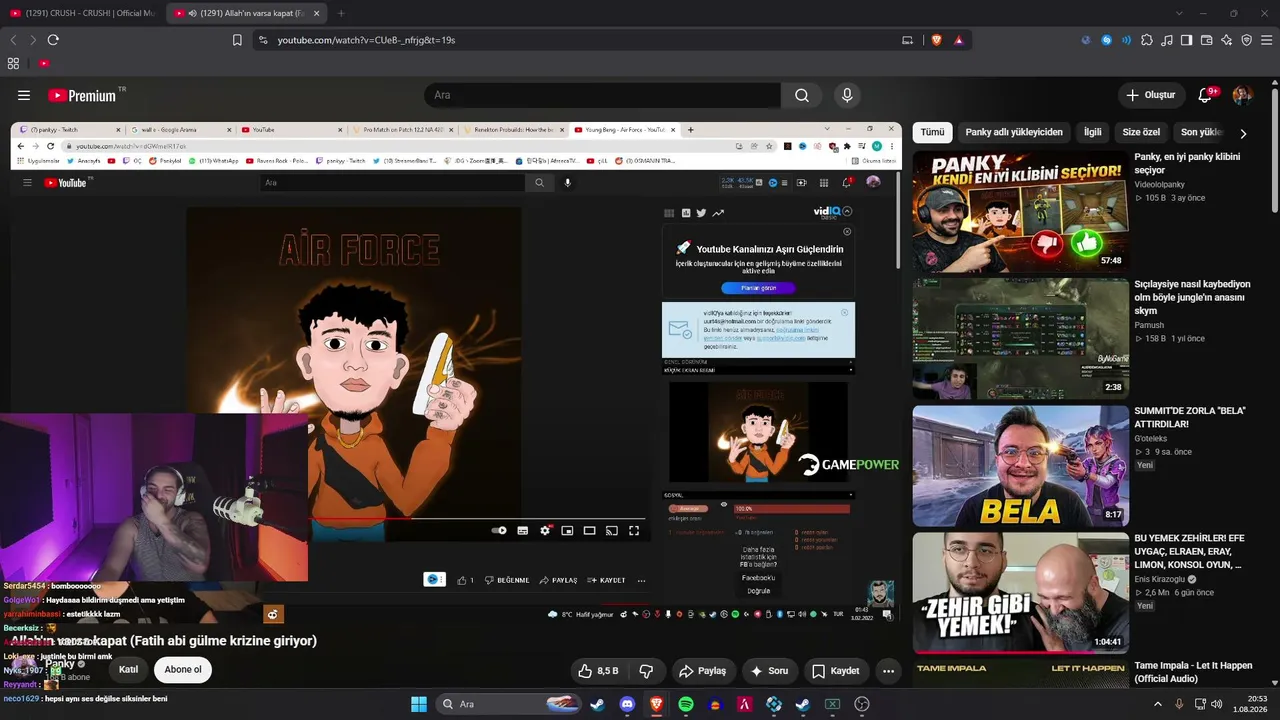Screen dimensions: 1280x720
Task: Open the Brave Shields lion icon
Action: point(936,40)
